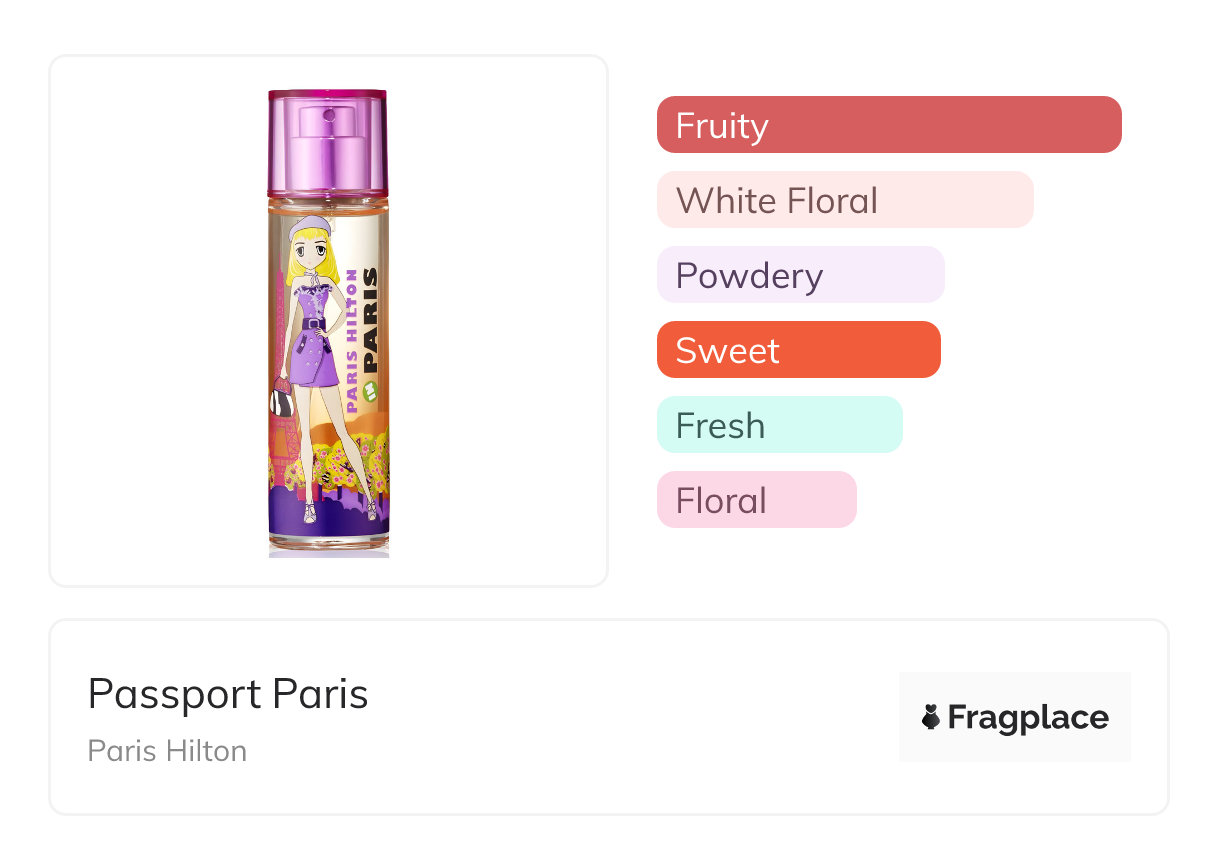
Task: Click the Fragplace wordmark text
Action: [1028, 717]
